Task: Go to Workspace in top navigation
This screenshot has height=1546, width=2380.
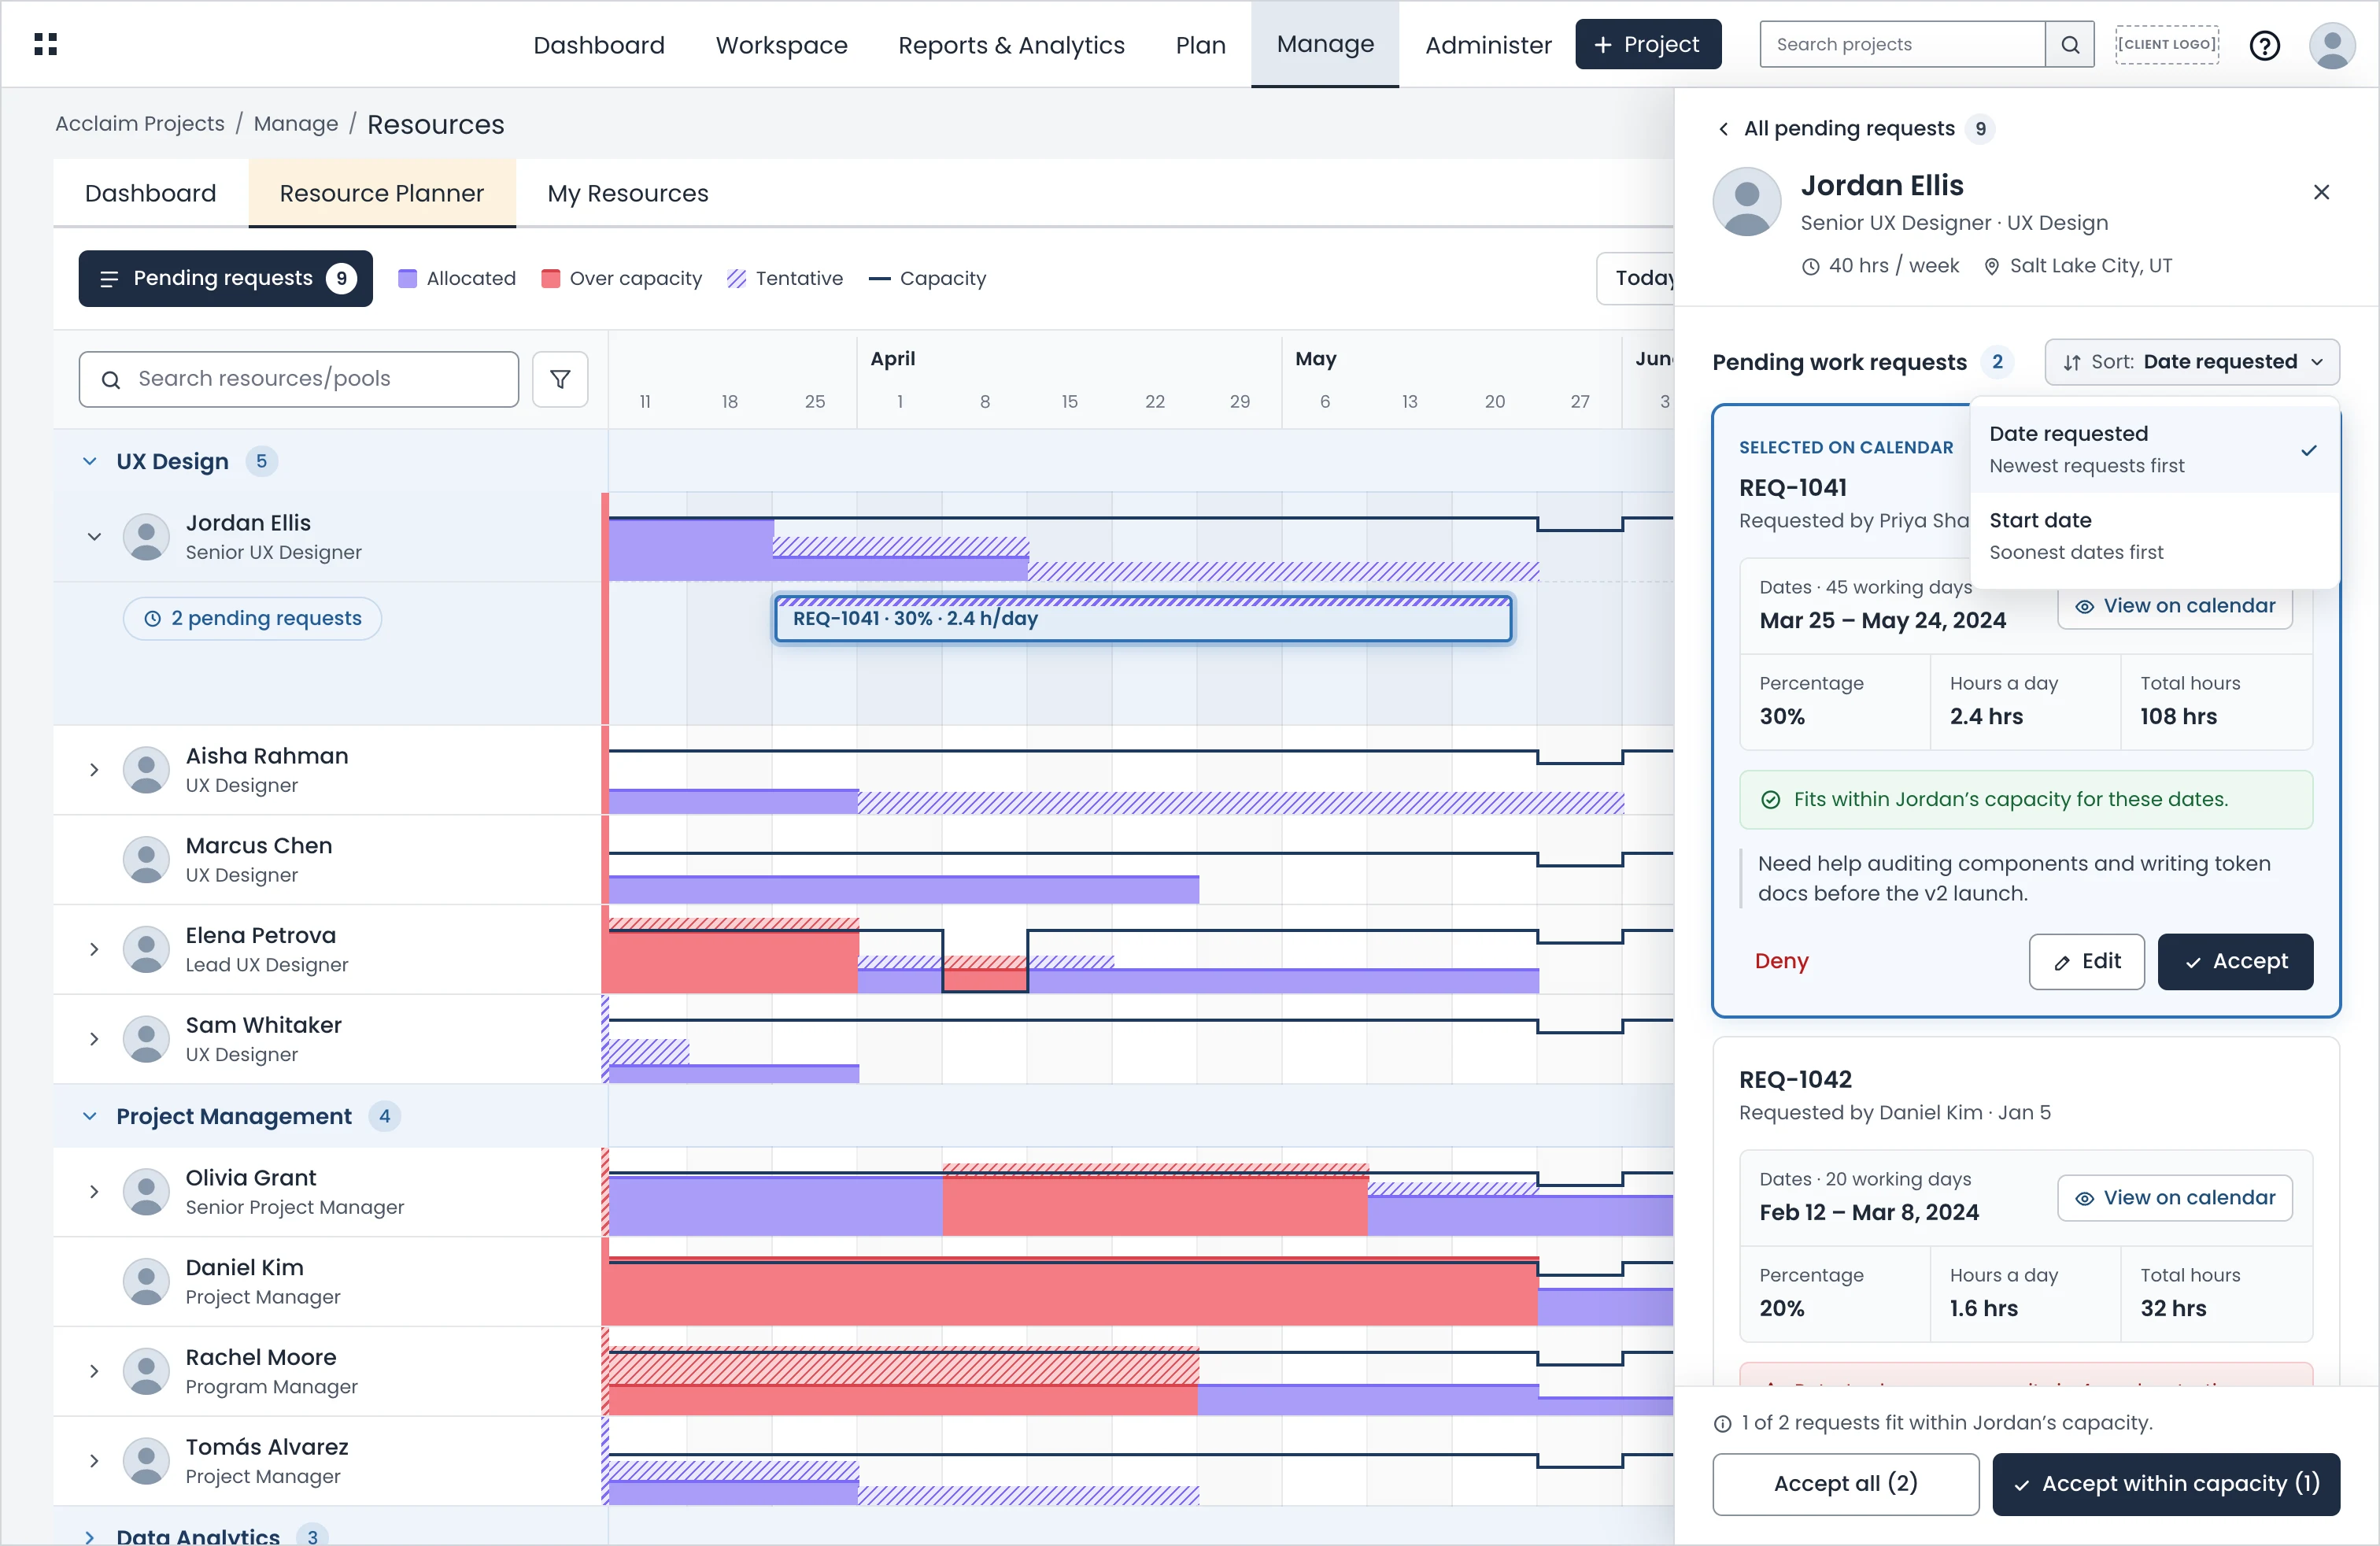Action: [781, 45]
